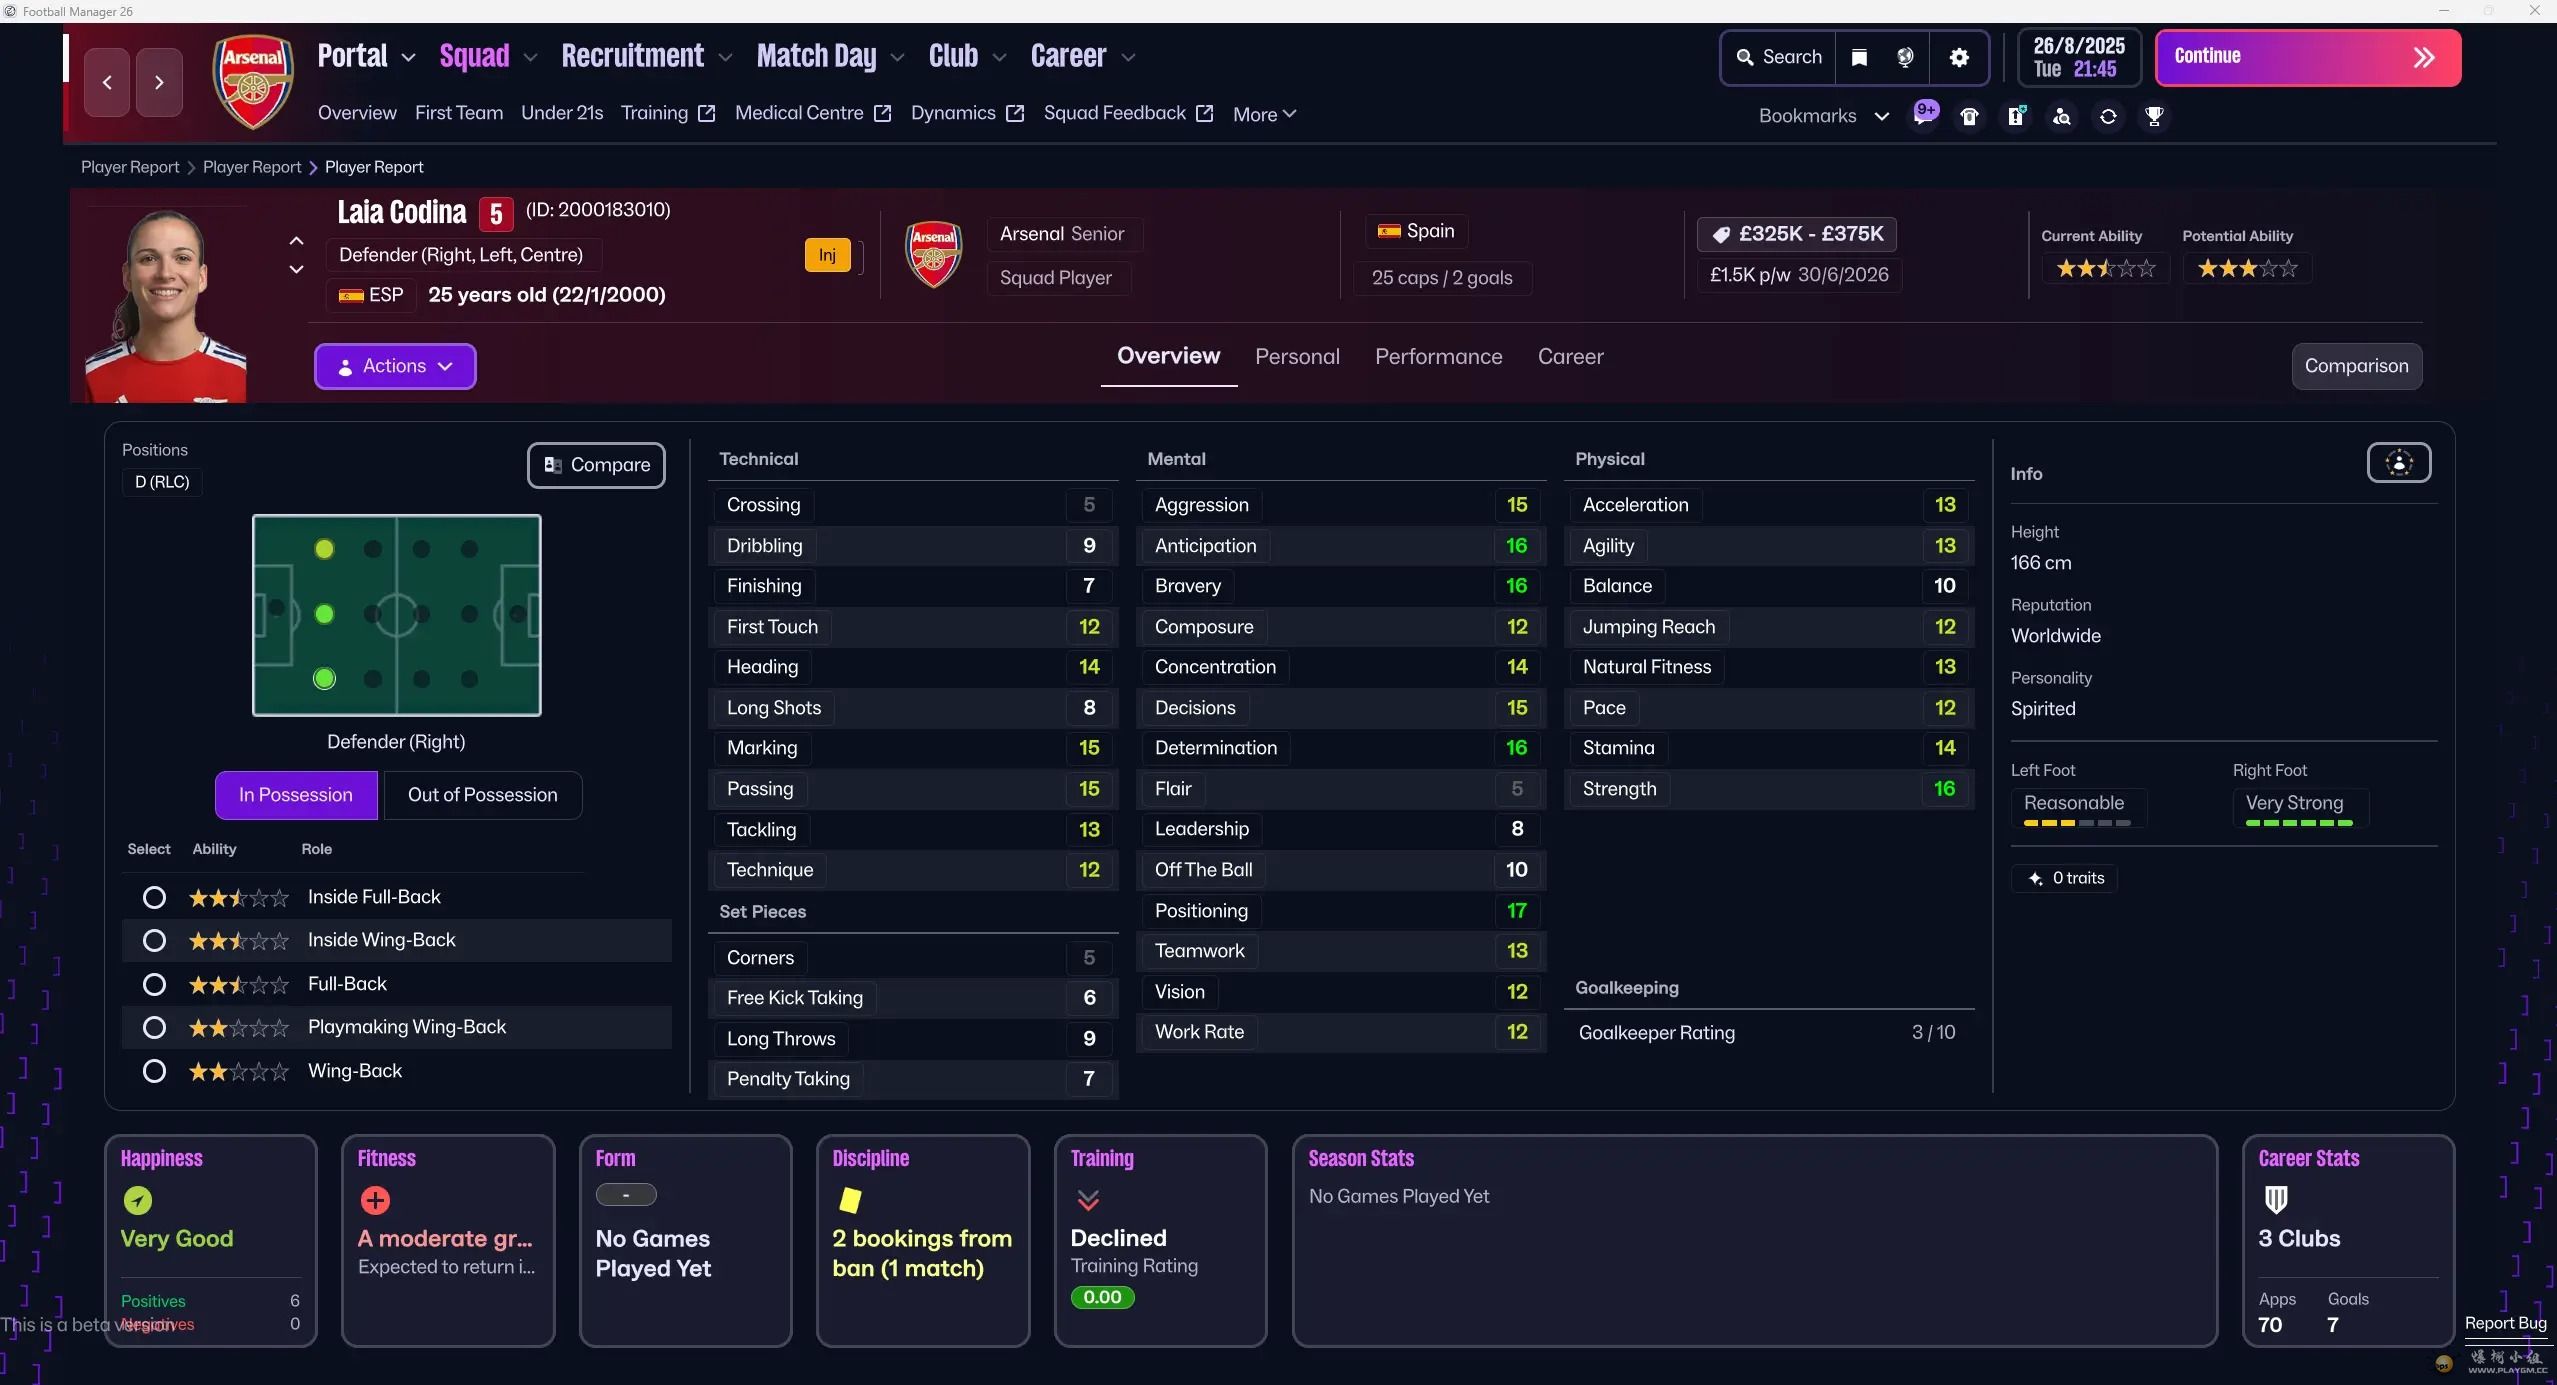
Task: Expand the Actions dropdown
Action: (395, 366)
